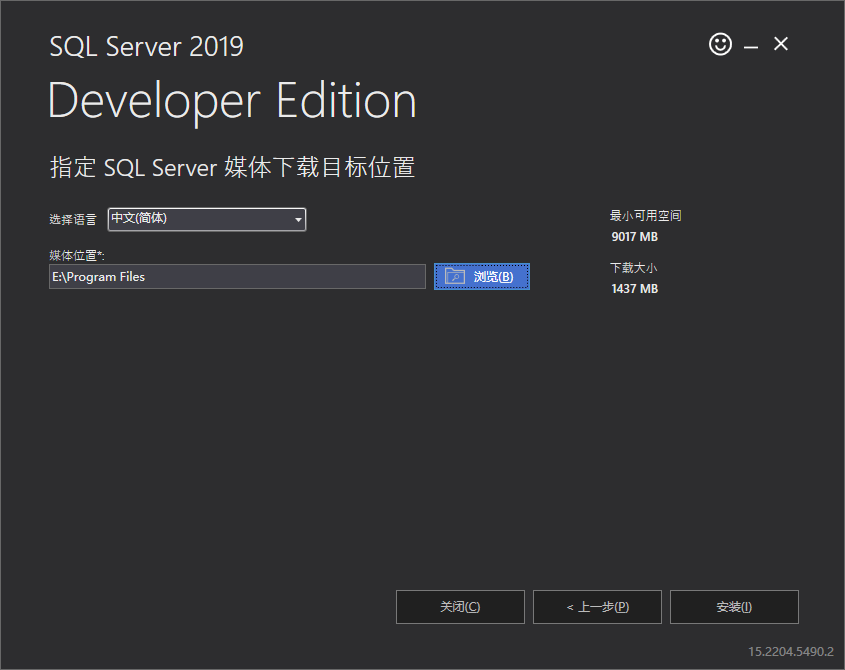This screenshot has width=845, height=670.
Task: Click the 9017 MB minimum space value
Action: (x=634, y=237)
